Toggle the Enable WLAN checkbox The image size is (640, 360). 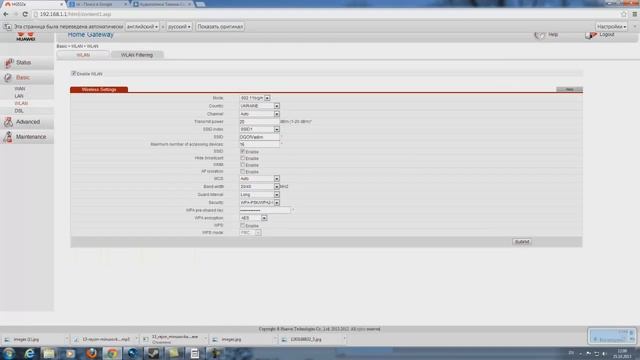tap(73, 73)
